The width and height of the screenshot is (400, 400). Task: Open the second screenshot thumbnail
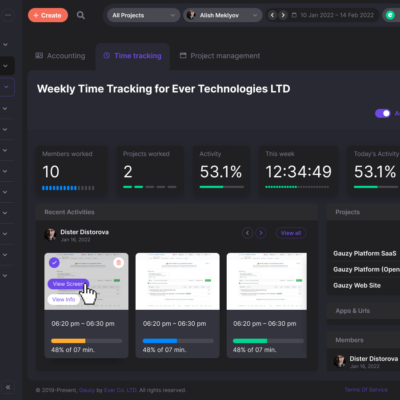click(177, 281)
